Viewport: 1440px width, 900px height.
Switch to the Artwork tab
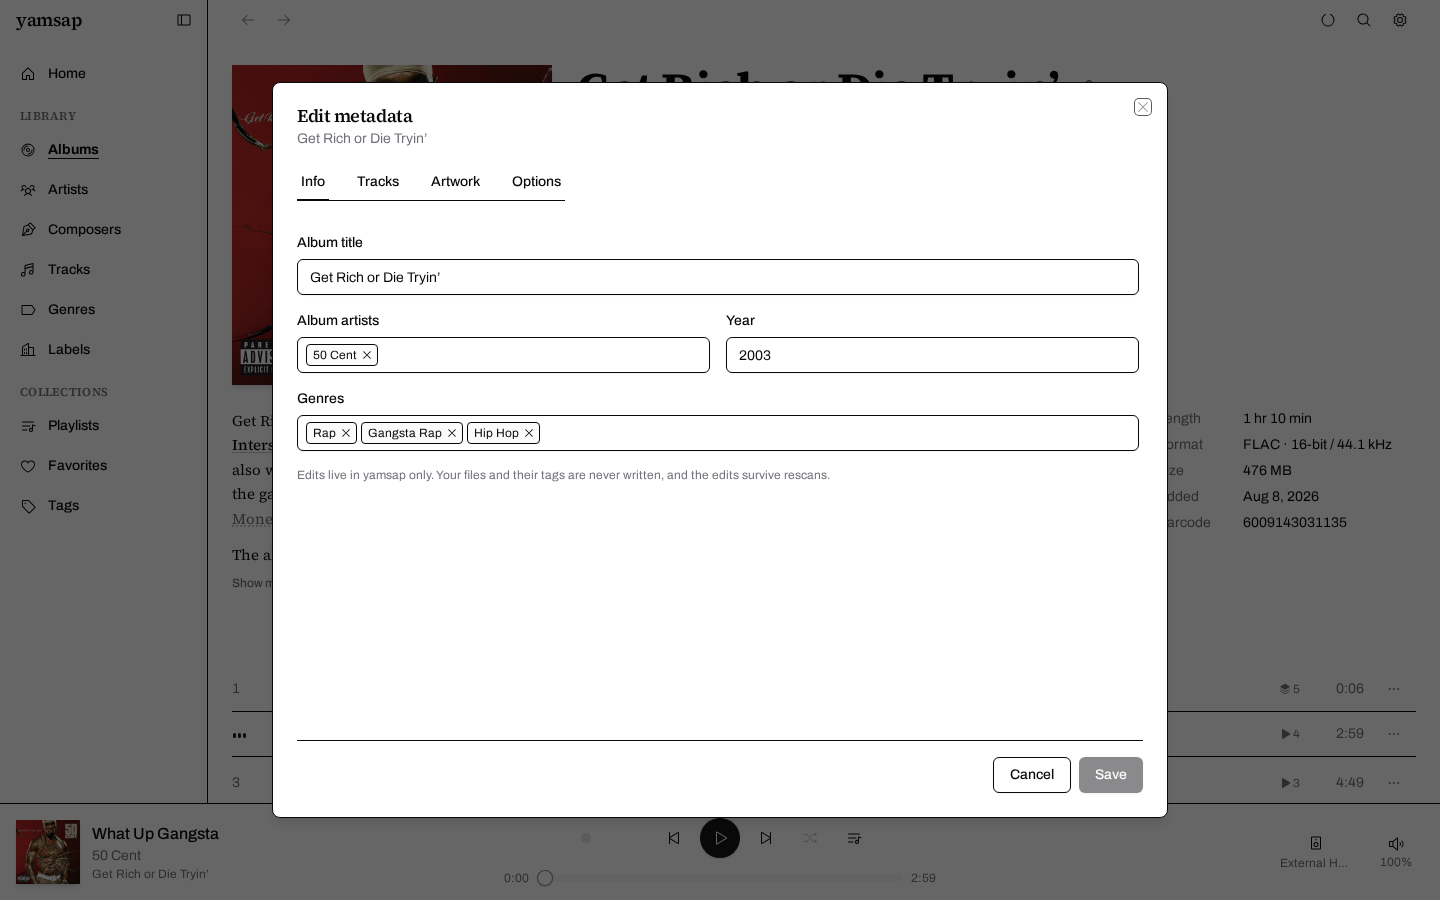(x=455, y=182)
